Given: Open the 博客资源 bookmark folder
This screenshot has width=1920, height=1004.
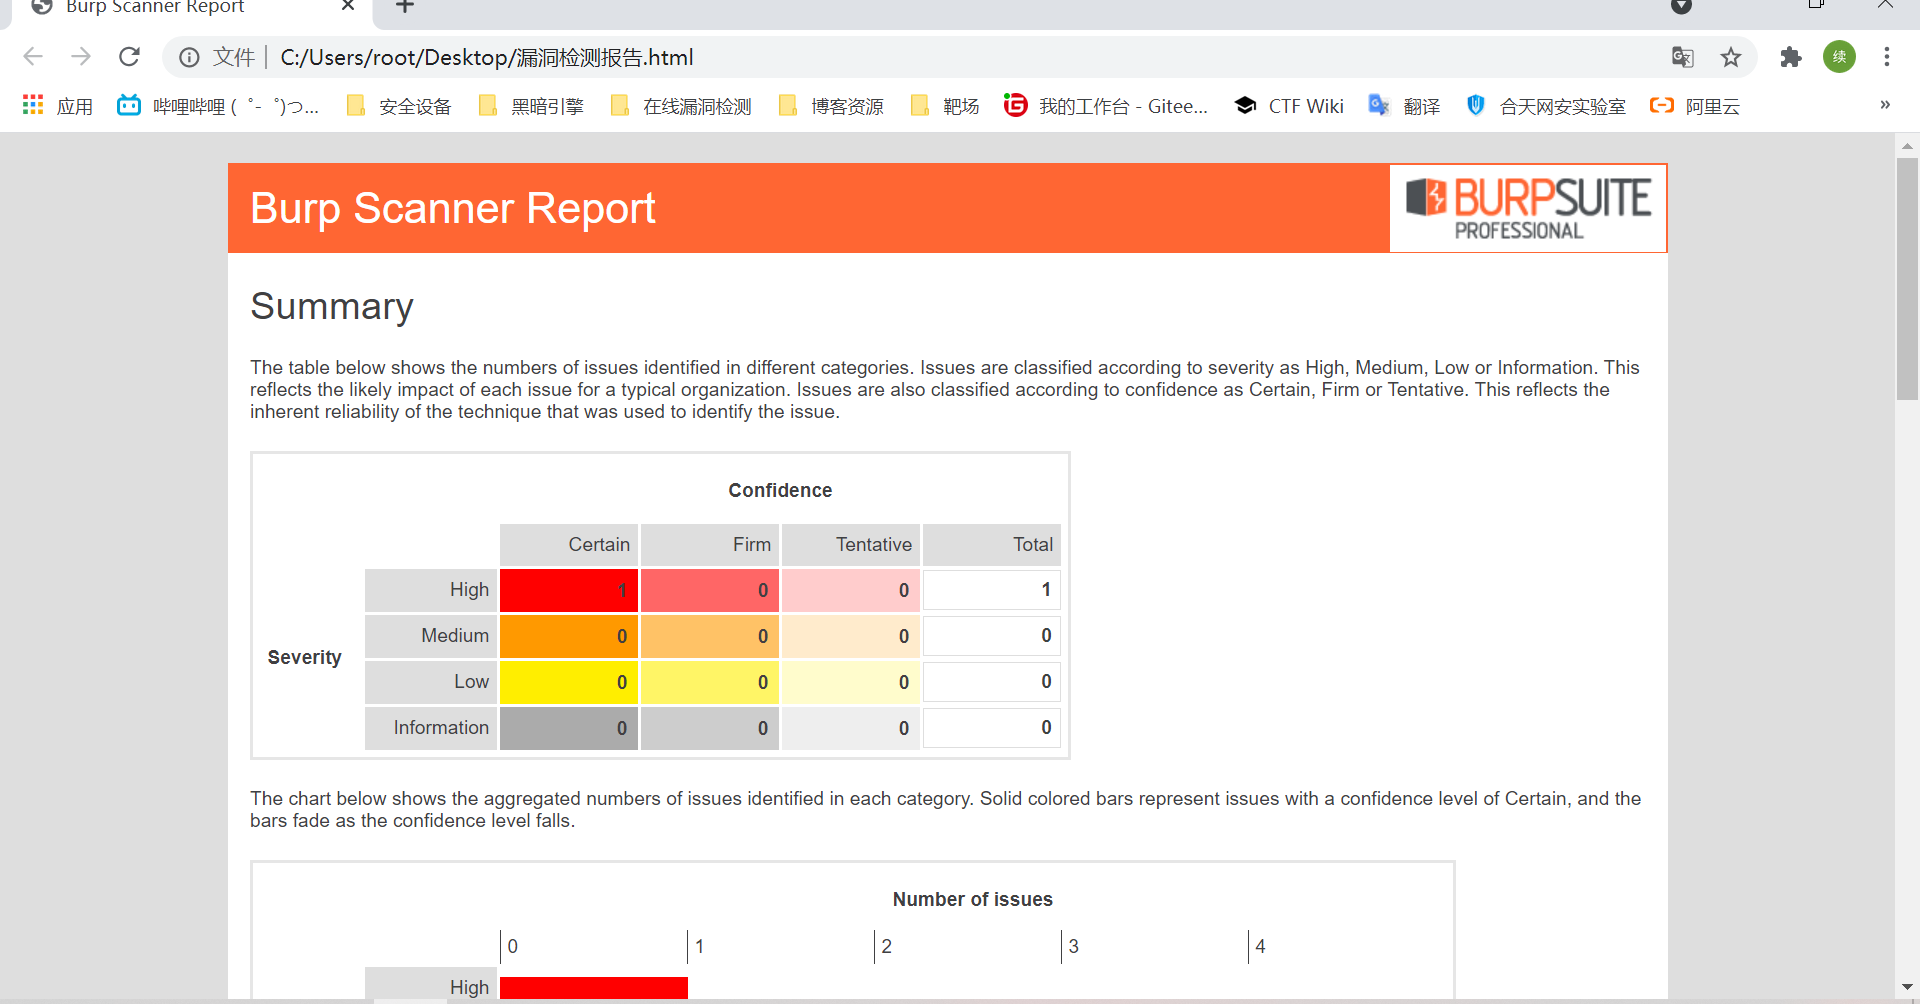Looking at the screenshot, I should pyautogui.click(x=831, y=106).
